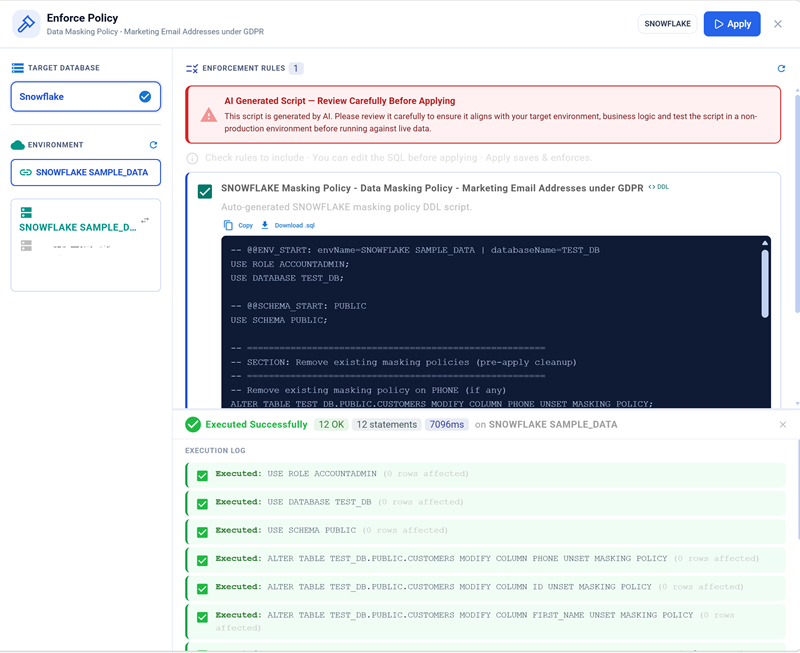Click the Environment cloud icon
The width and height of the screenshot is (800, 653).
(x=18, y=145)
